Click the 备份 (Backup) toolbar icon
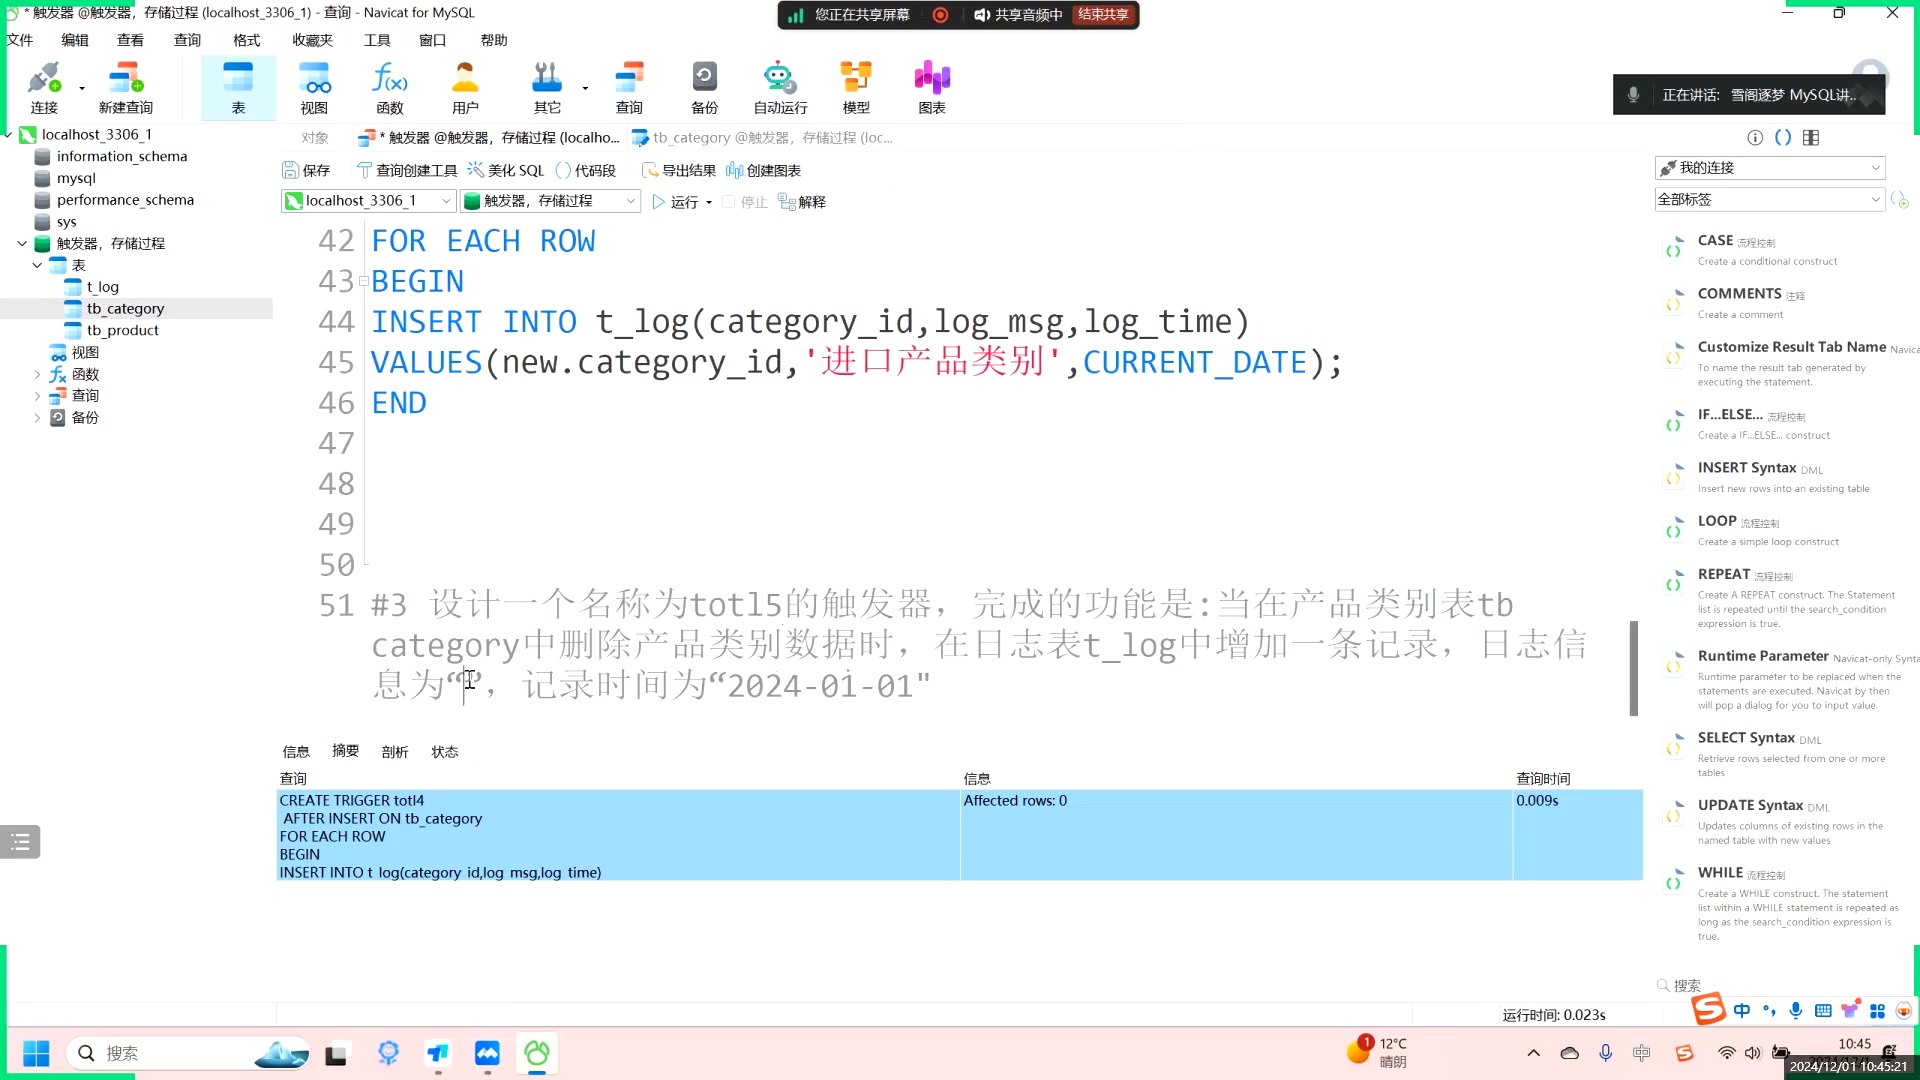 [704, 87]
